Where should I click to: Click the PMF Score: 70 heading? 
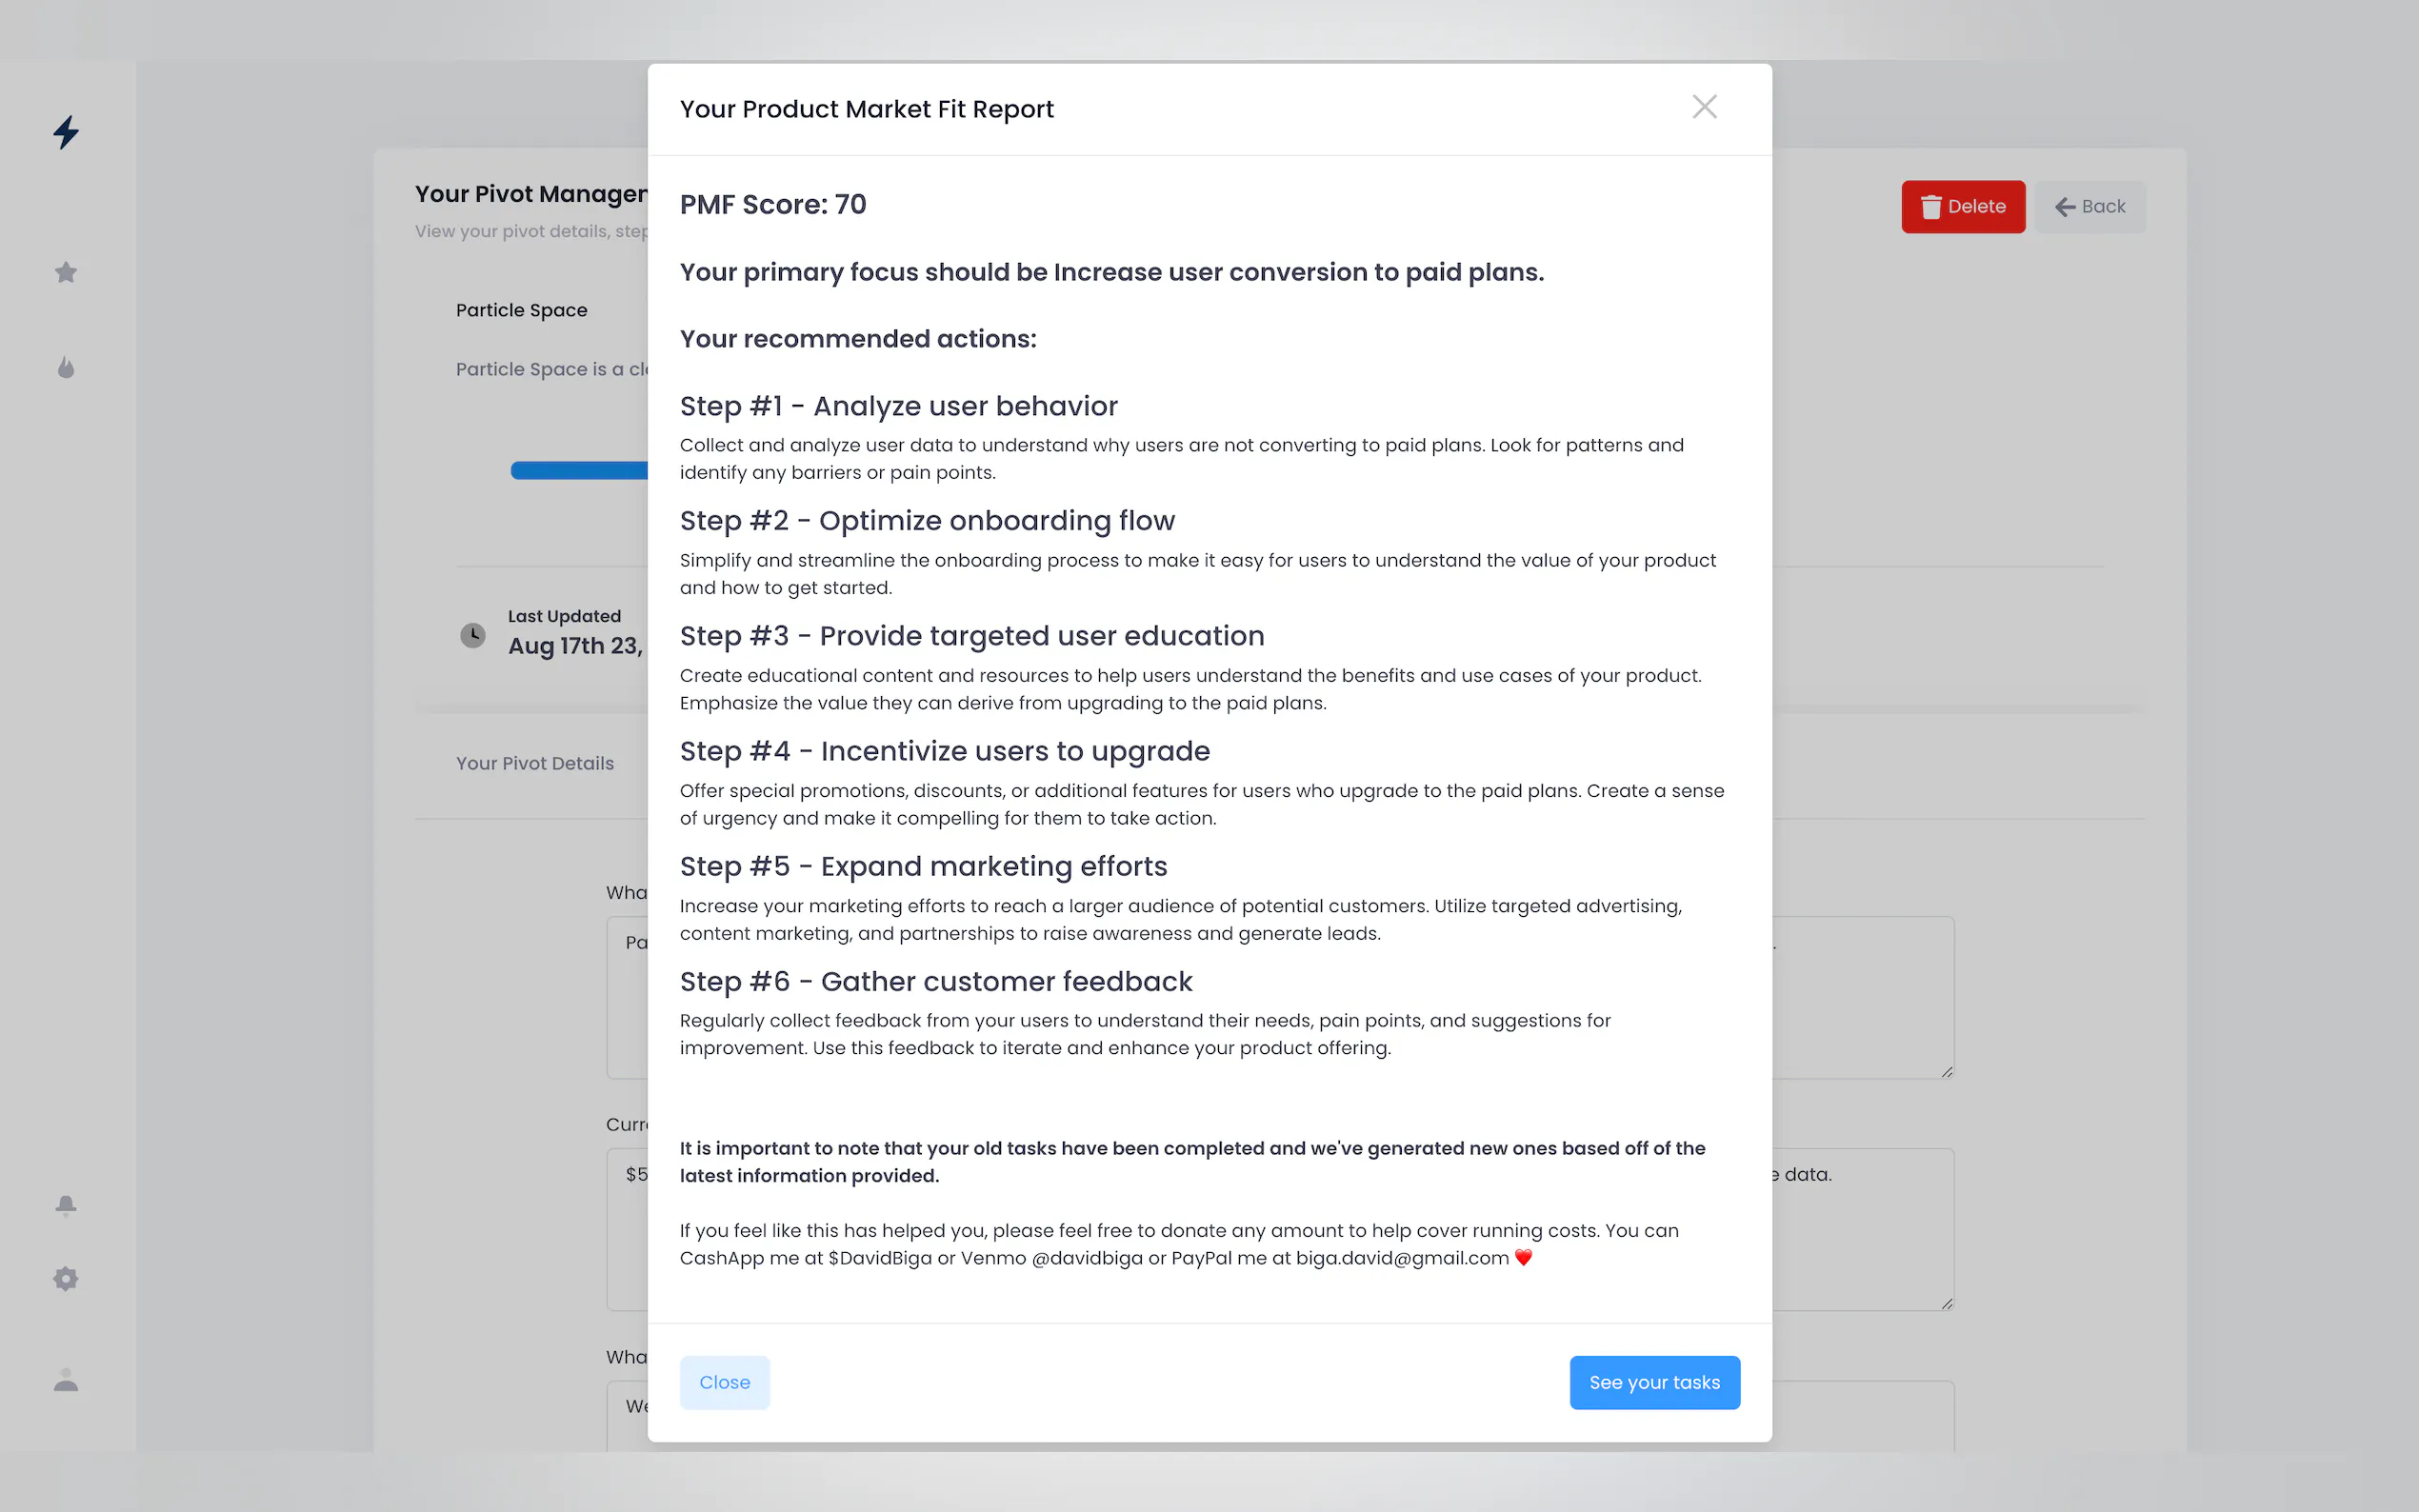(x=772, y=204)
